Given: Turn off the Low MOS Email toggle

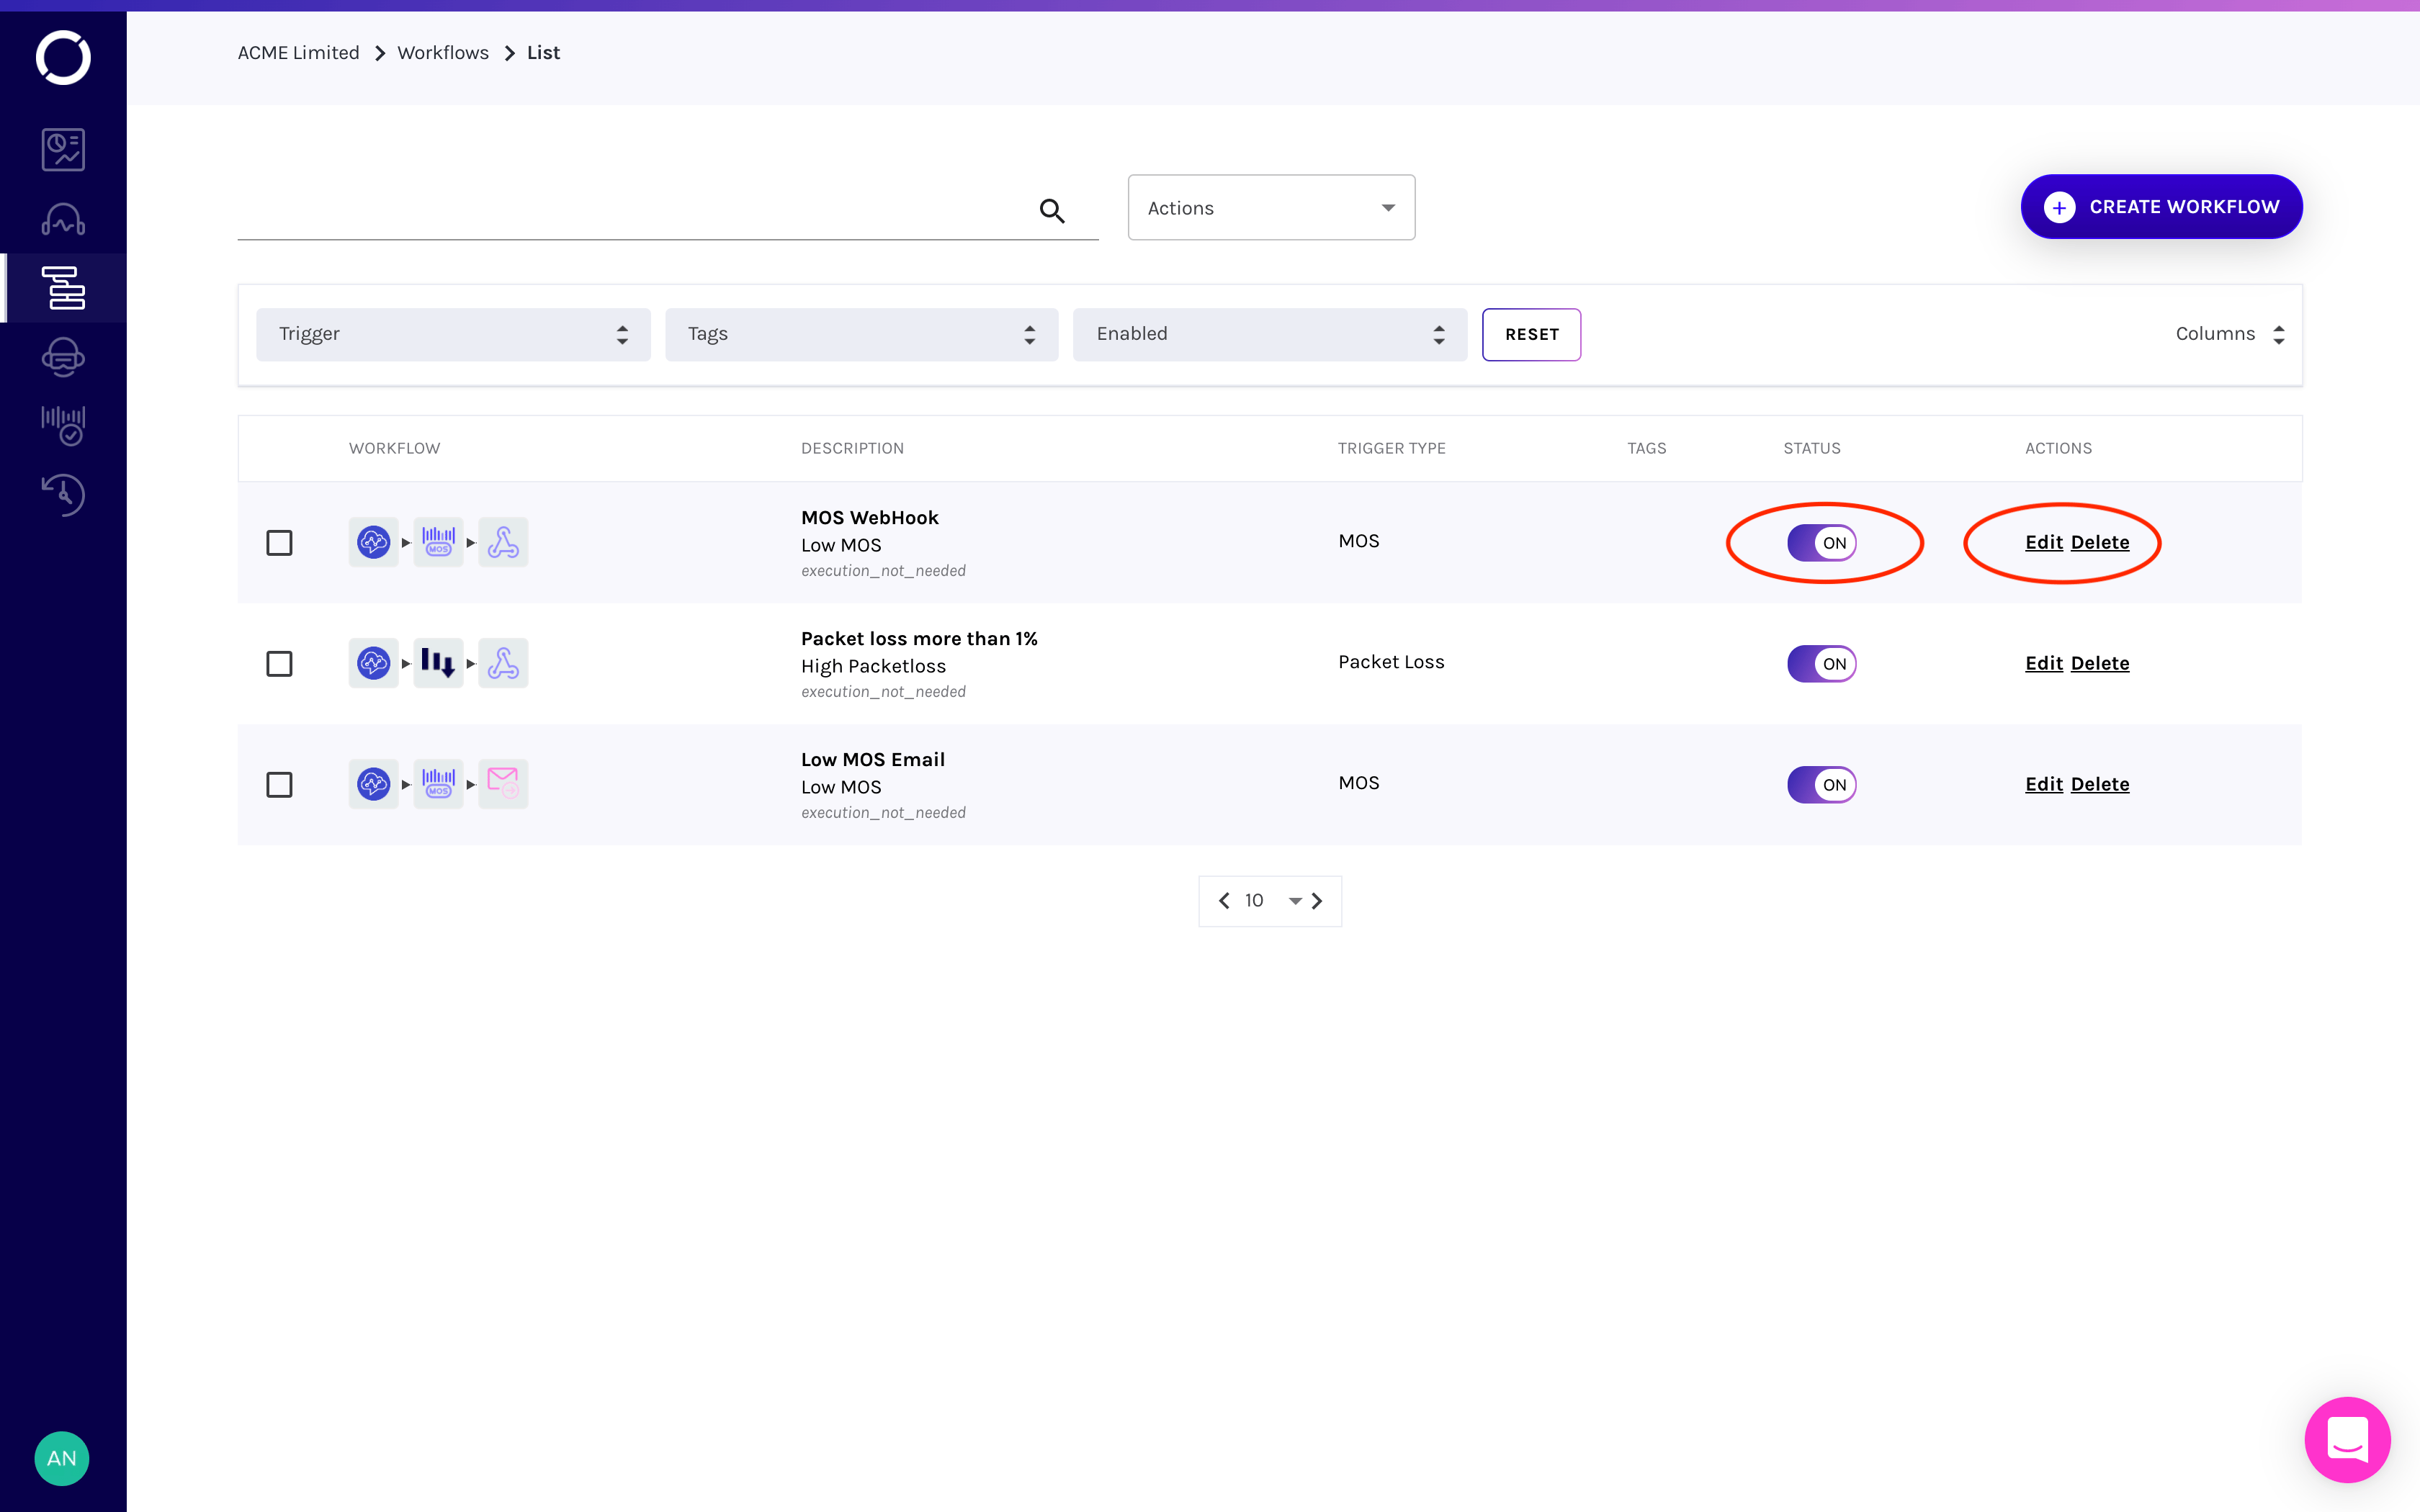Looking at the screenshot, I should click(1821, 785).
